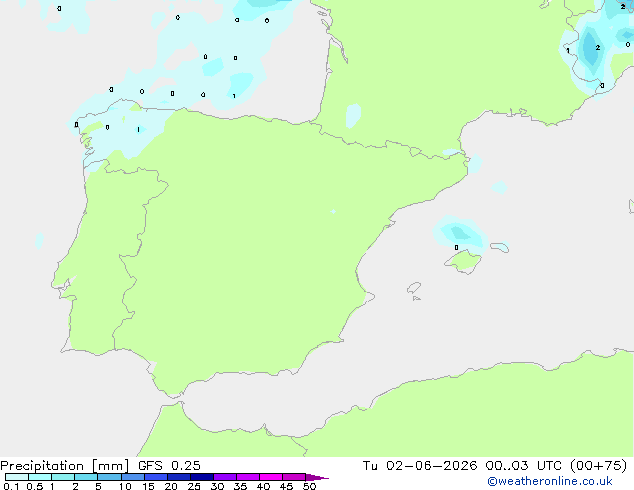Select the 2–5 mm legend swatch
Image resolution: width=634 pixels, height=490 pixels.
[86, 477]
